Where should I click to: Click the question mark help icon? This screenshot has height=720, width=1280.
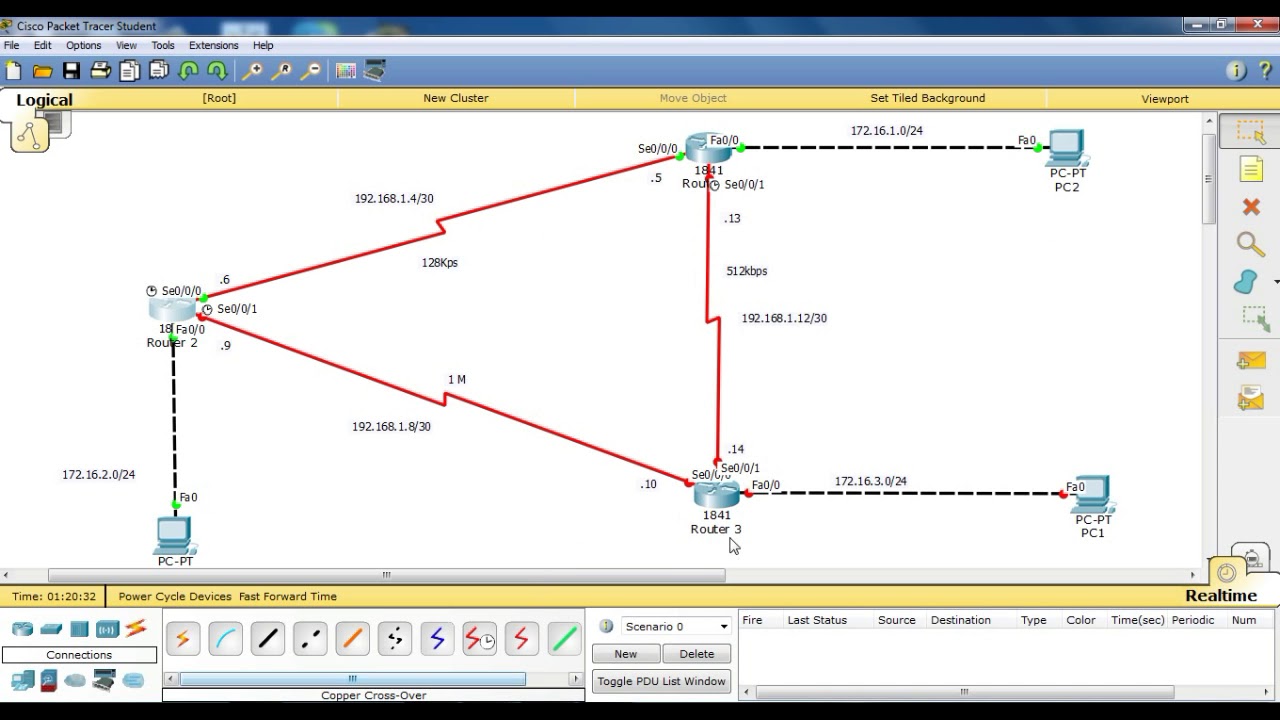click(x=1265, y=71)
